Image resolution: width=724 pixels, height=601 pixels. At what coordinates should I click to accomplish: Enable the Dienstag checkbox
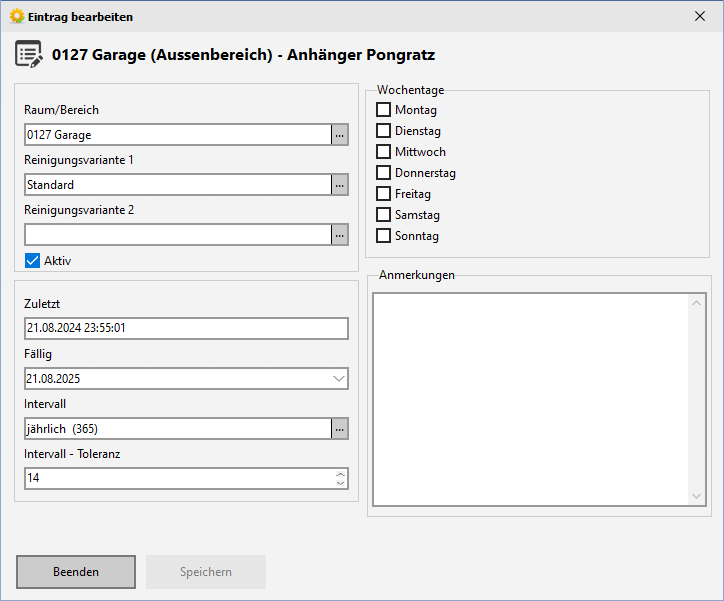(x=383, y=131)
